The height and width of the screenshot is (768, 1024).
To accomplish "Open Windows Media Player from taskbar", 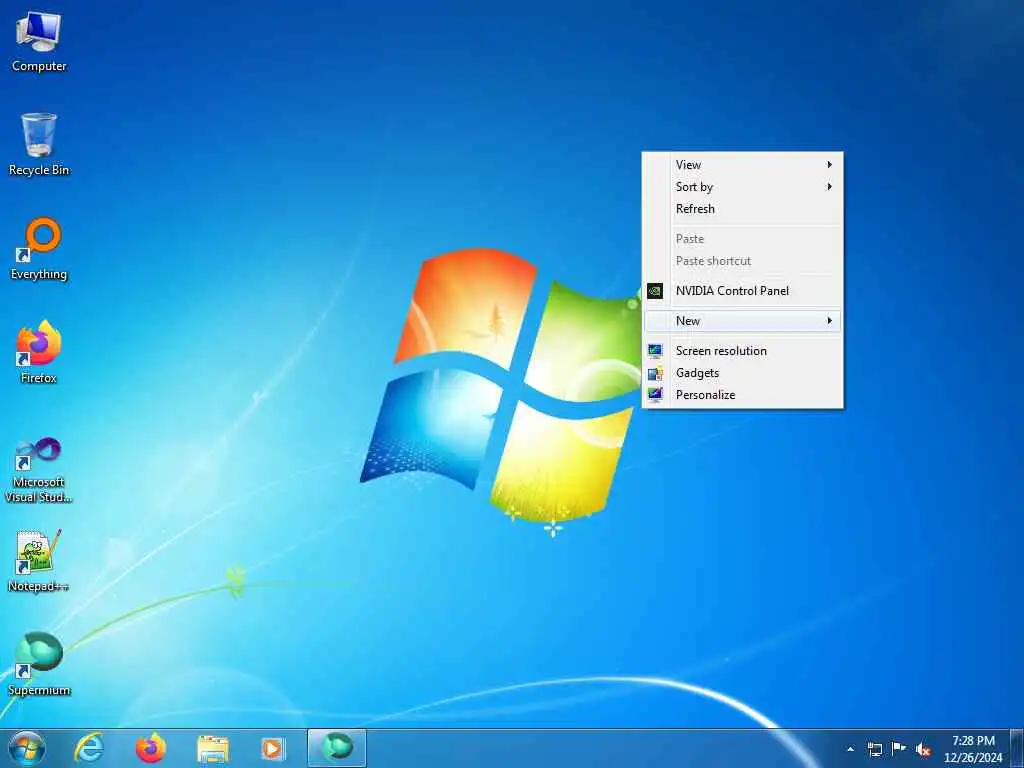I will pos(273,748).
